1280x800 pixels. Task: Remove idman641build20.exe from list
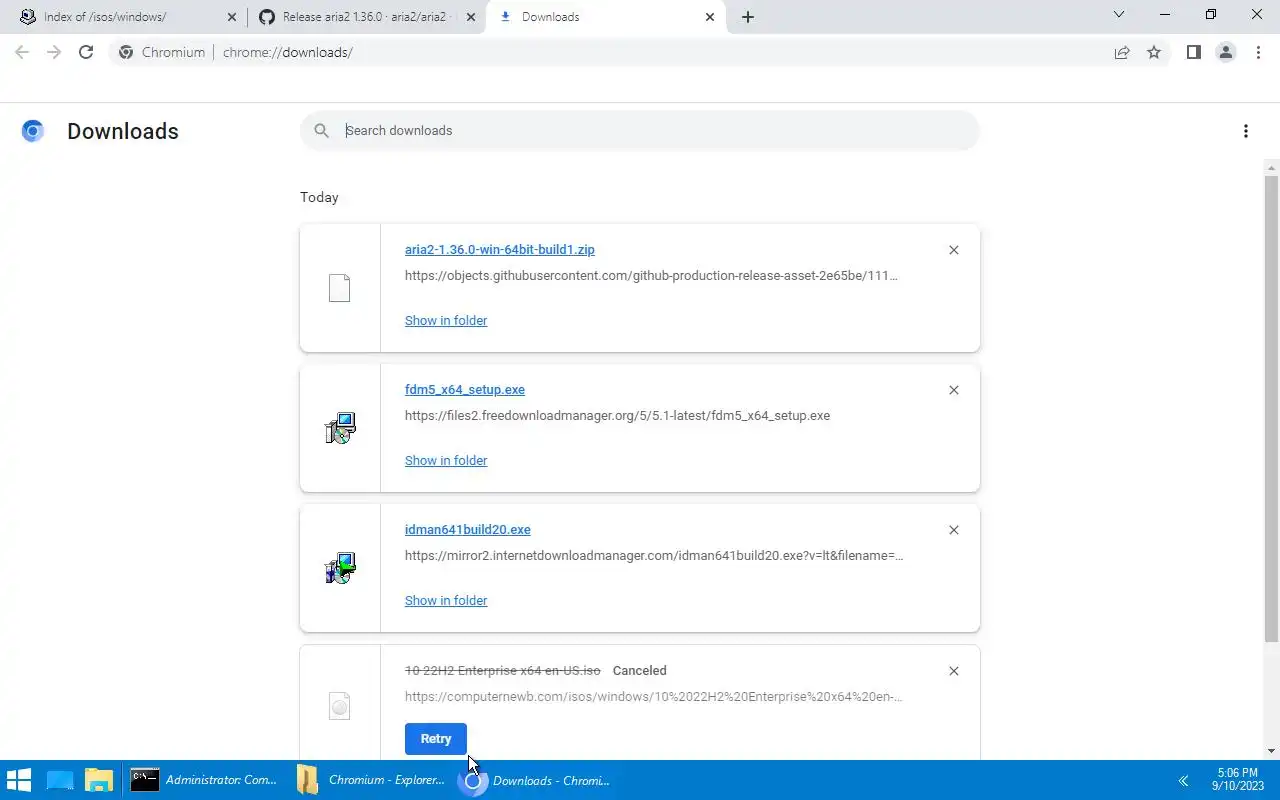tap(953, 530)
